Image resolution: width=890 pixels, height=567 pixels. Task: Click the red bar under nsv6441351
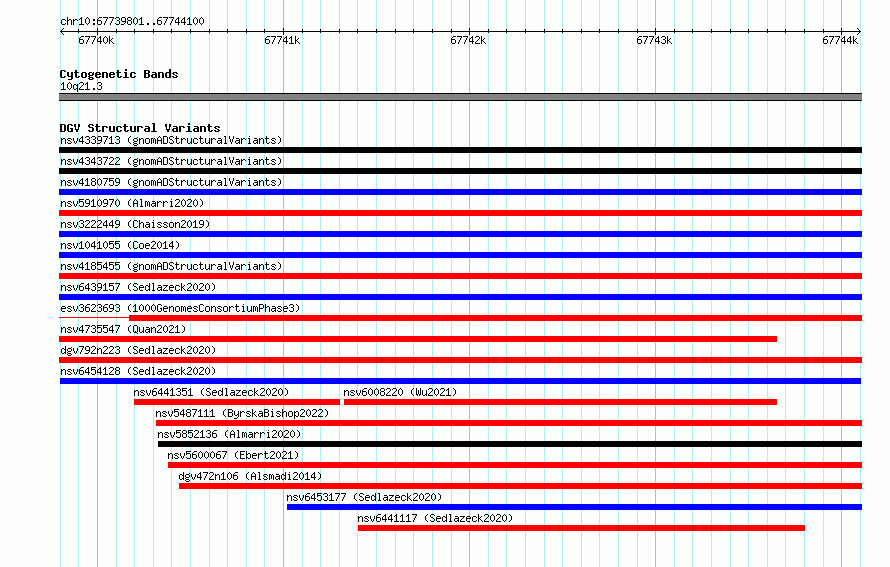click(237, 402)
